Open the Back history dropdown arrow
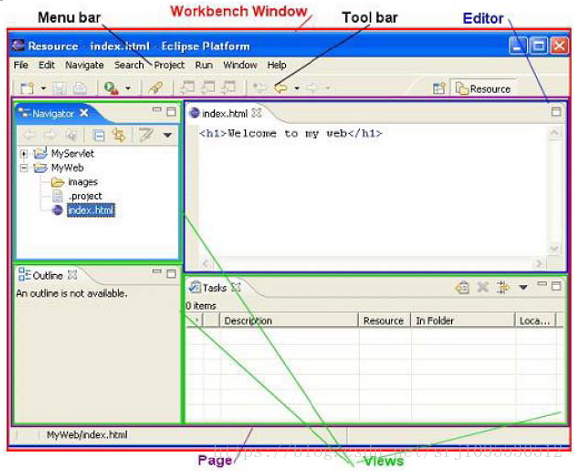 (297, 88)
